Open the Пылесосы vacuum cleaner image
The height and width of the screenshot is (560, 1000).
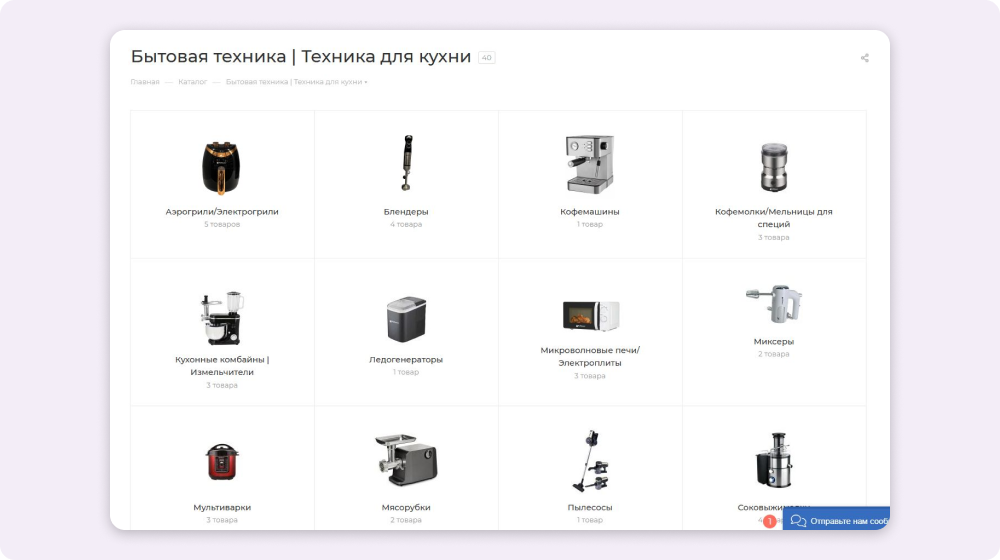[590, 461]
